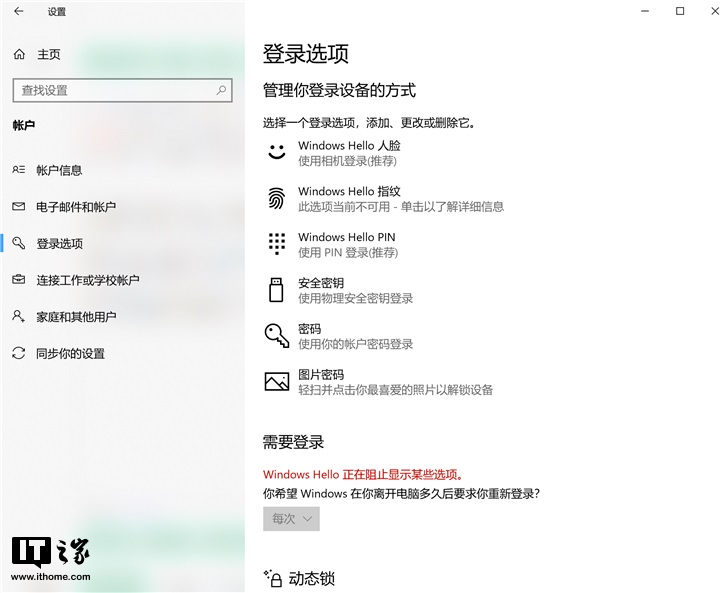
Task: Choose the Windows Hello face smiley icon
Action: pyautogui.click(x=277, y=152)
